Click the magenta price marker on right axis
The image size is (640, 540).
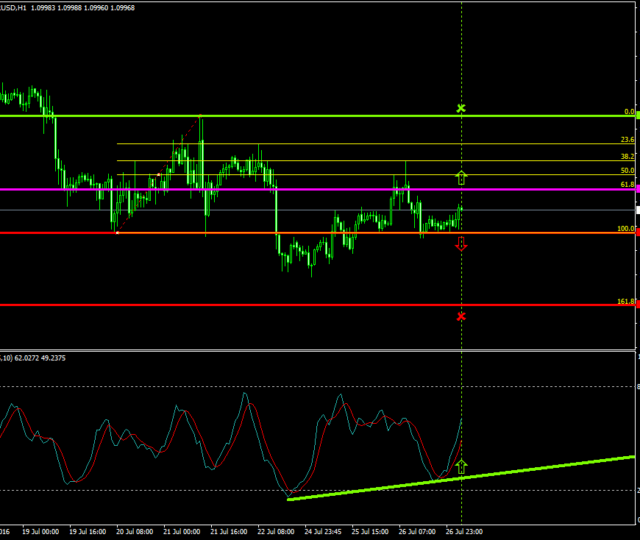click(637, 189)
